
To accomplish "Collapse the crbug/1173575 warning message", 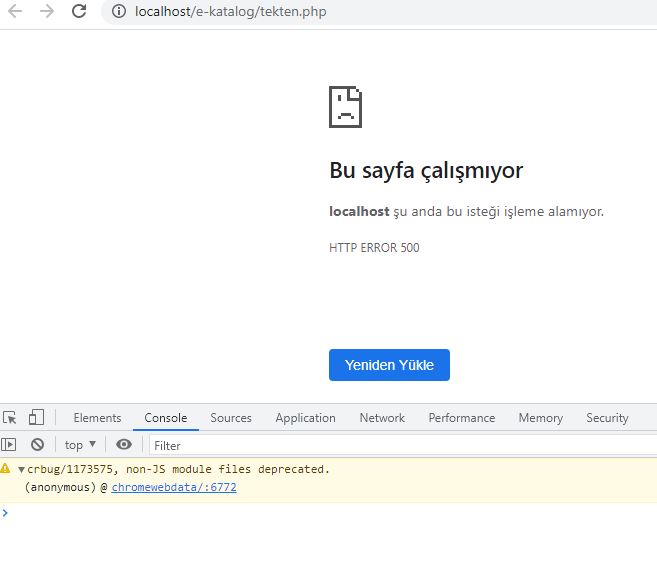I will [21, 469].
